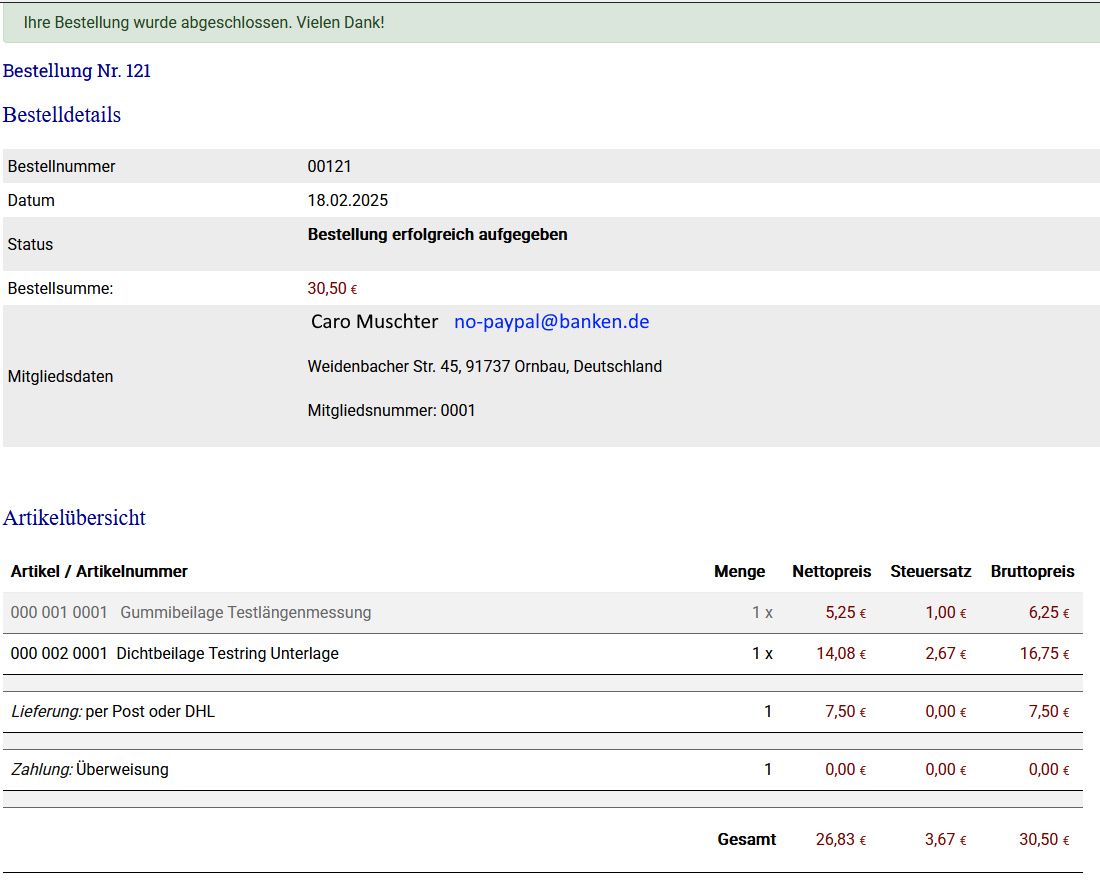Click the Mitgliedsnummer: 0001 text
1100x893 pixels.
pos(391,411)
